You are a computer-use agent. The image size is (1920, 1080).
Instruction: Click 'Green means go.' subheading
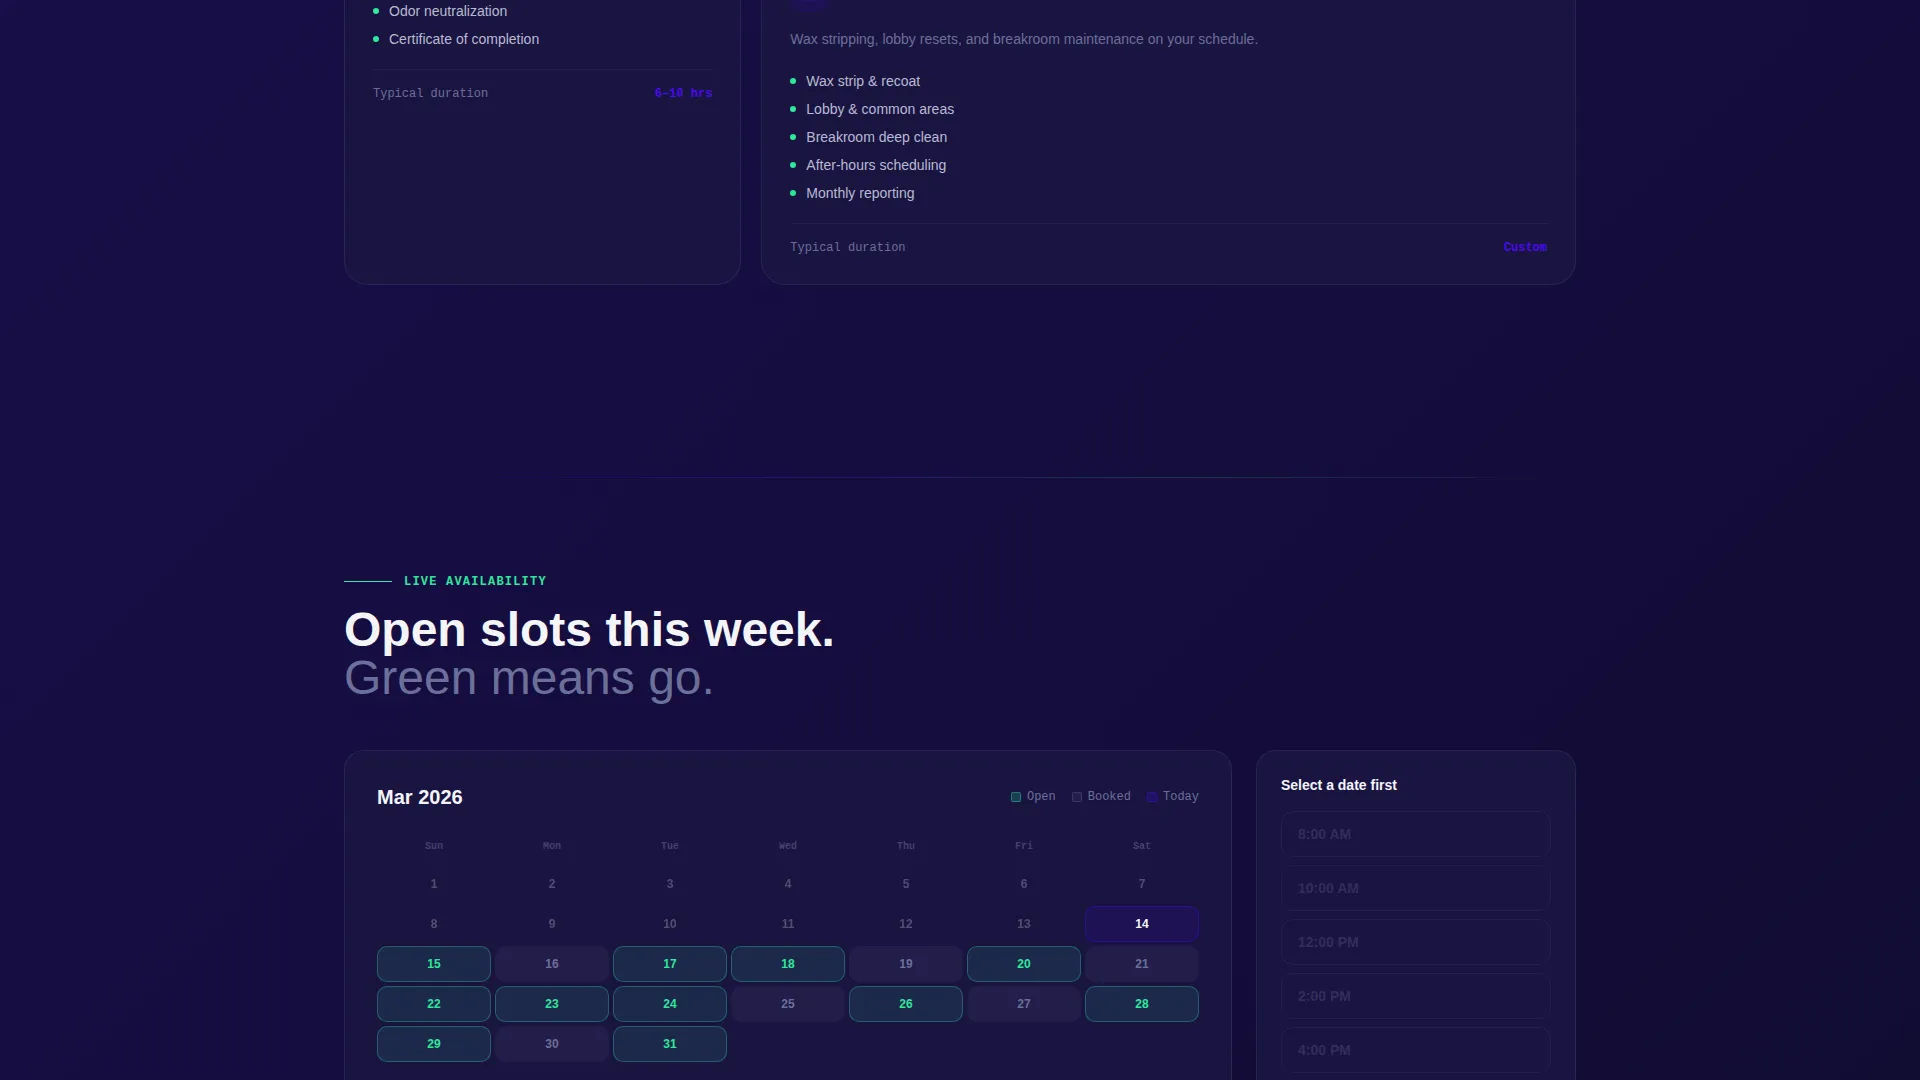(529, 678)
